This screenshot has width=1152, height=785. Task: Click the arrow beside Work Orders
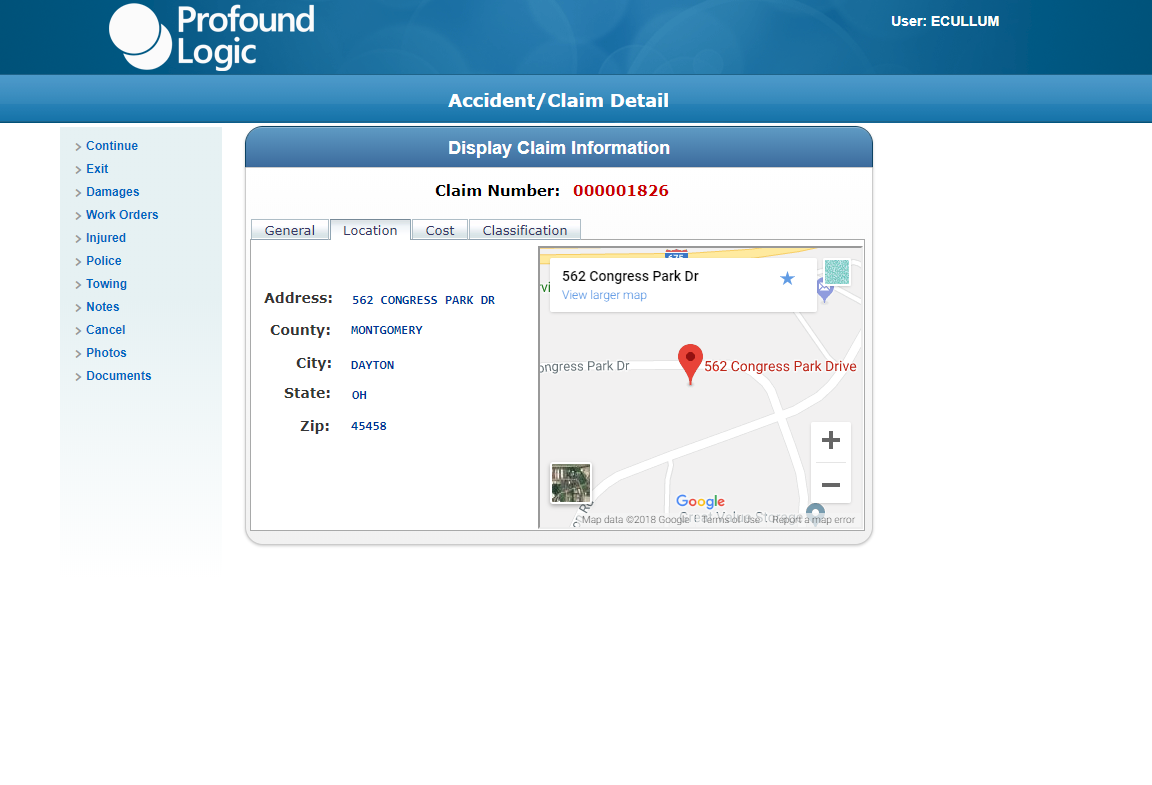click(78, 216)
